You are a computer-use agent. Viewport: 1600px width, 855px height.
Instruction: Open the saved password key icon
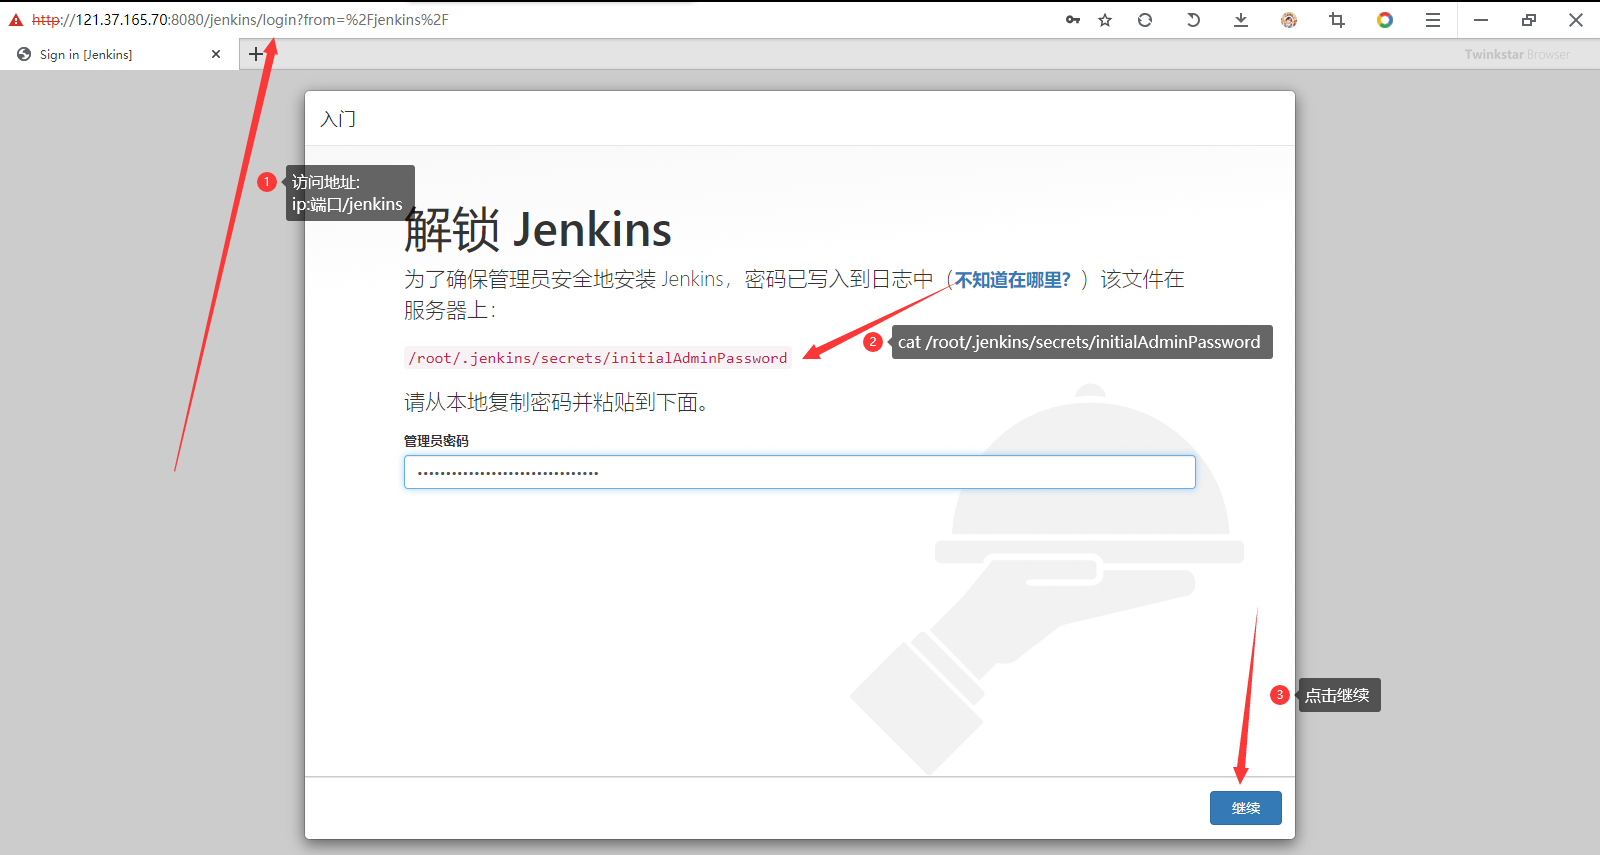pos(1073,20)
